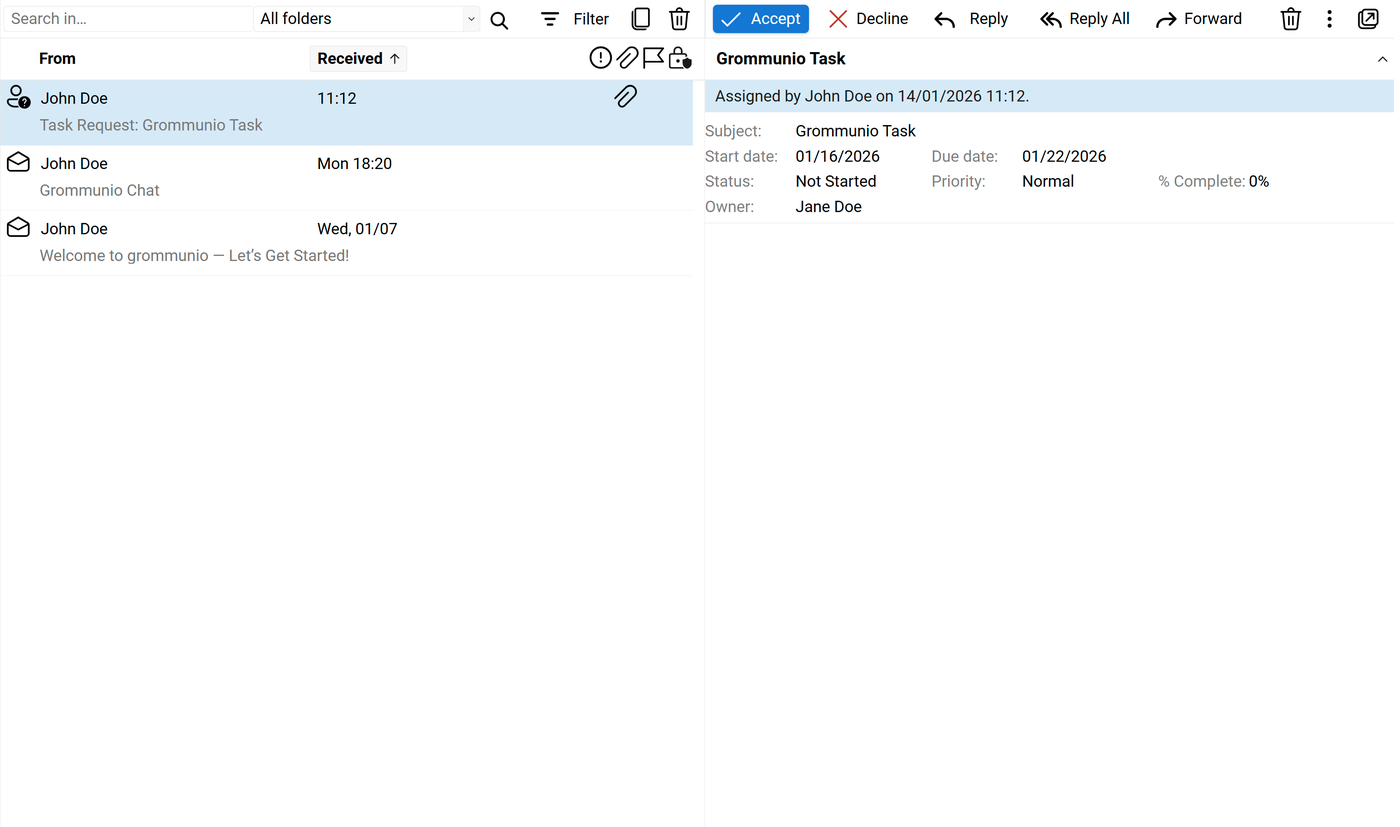
Task: Click the Not Started status value
Action: pyautogui.click(x=836, y=181)
